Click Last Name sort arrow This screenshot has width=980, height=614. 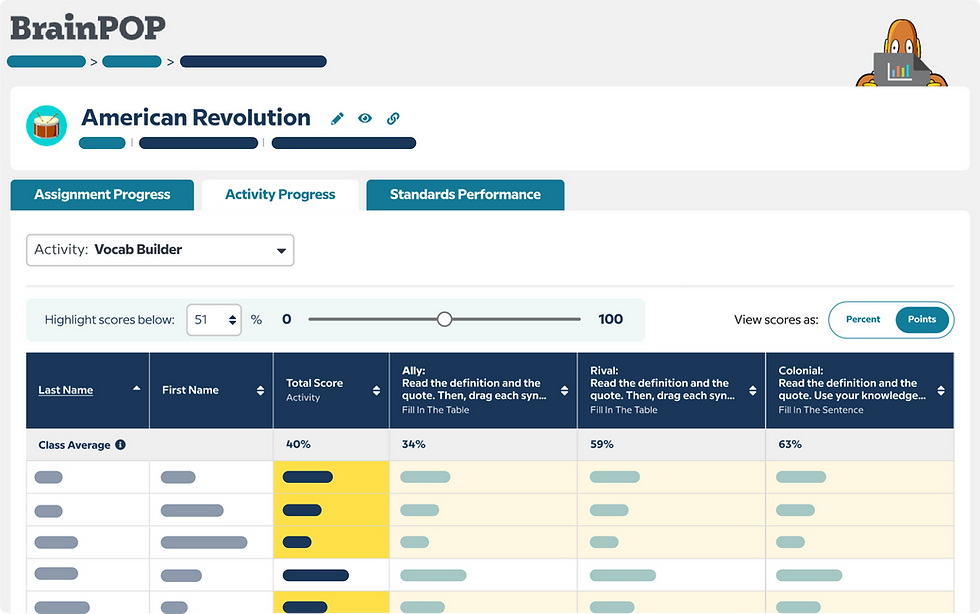[x=136, y=388]
